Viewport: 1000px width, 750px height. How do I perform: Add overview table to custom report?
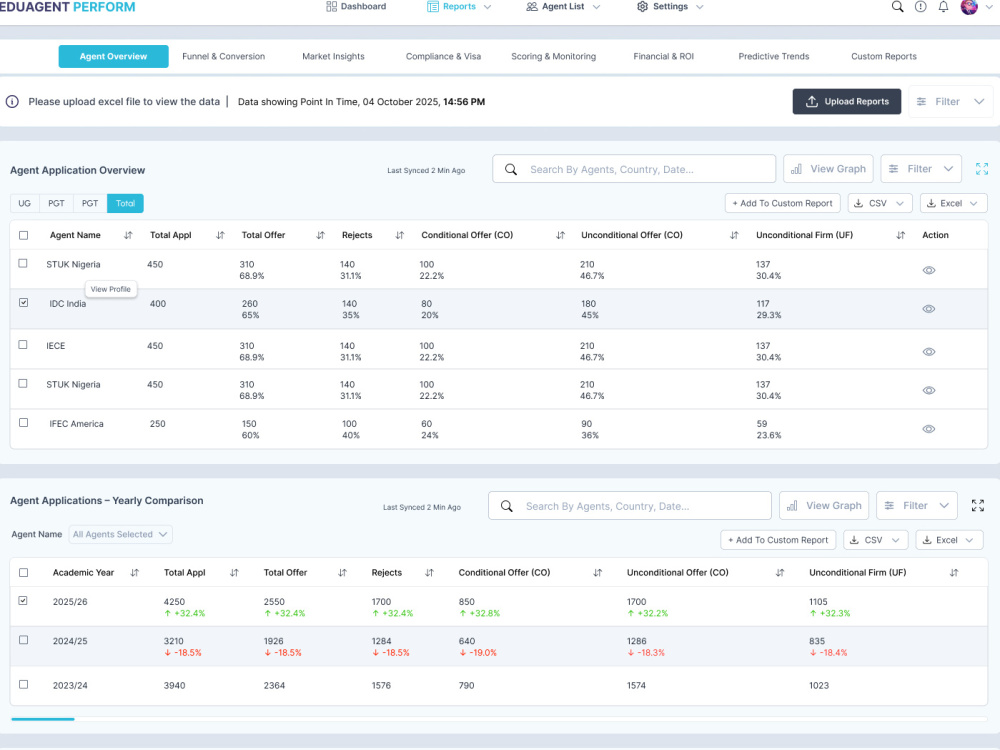coord(783,203)
